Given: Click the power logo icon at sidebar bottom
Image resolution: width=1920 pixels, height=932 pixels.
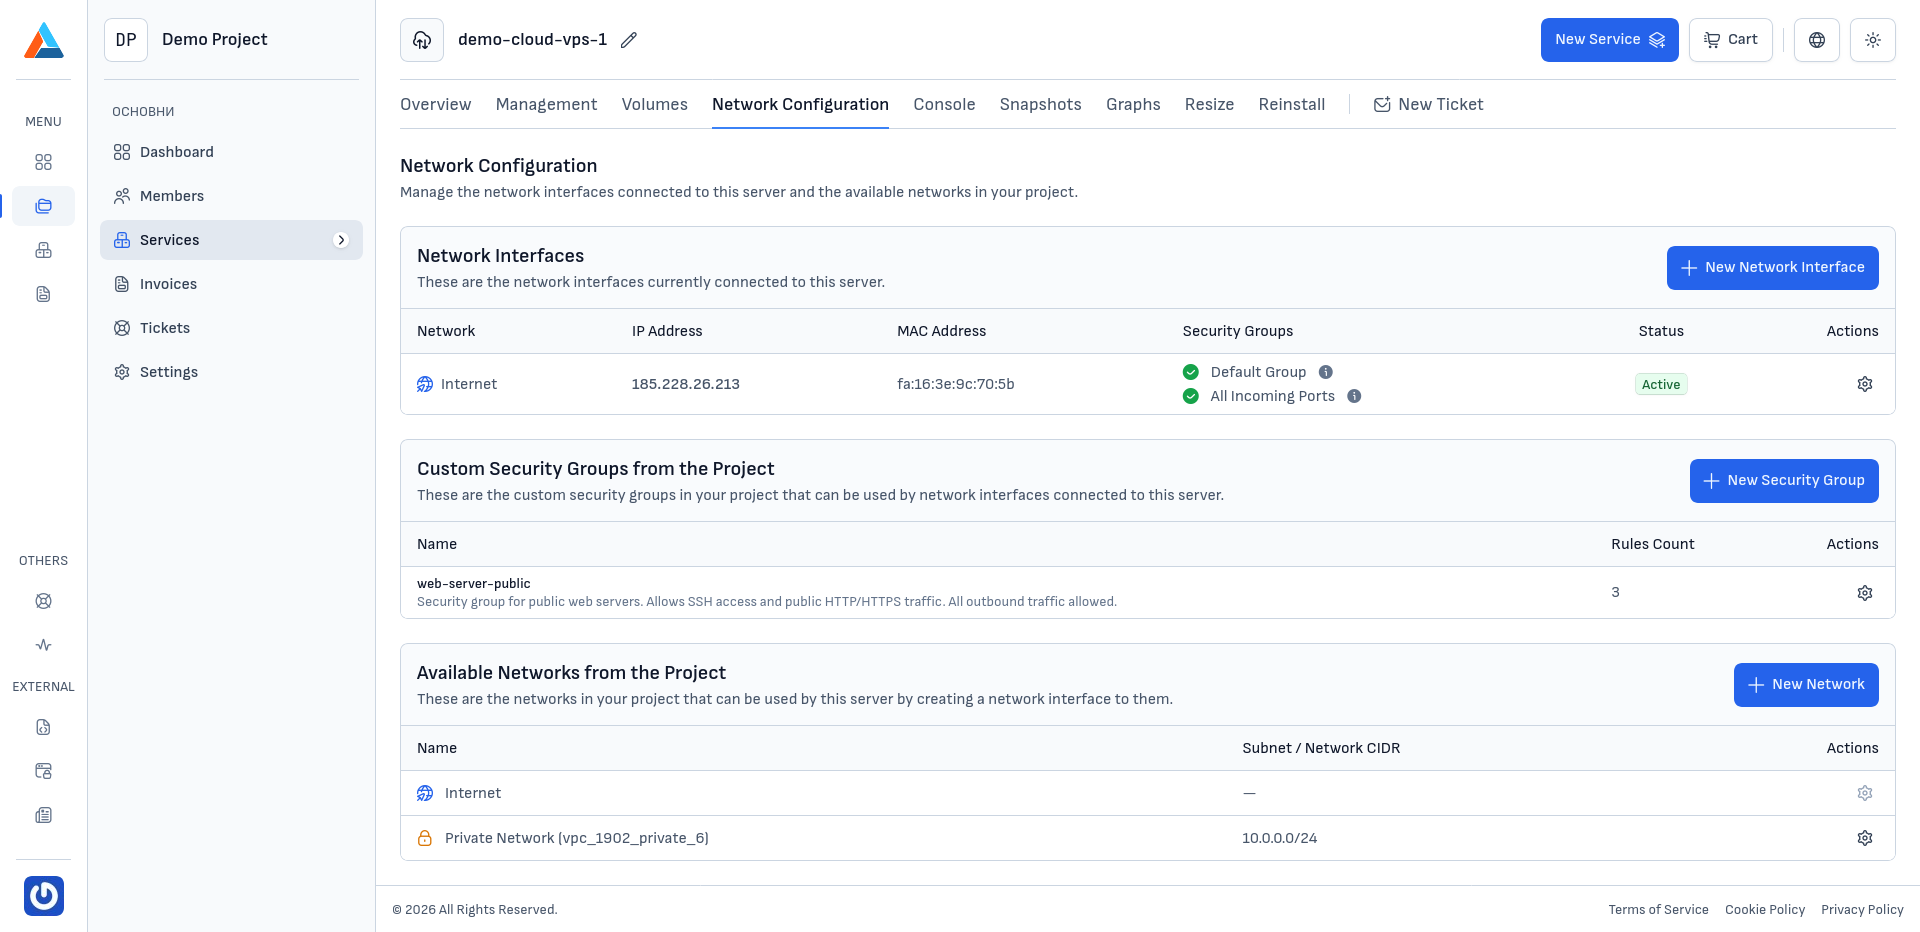Looking at the screenshot, I should [x=44, y=895].
